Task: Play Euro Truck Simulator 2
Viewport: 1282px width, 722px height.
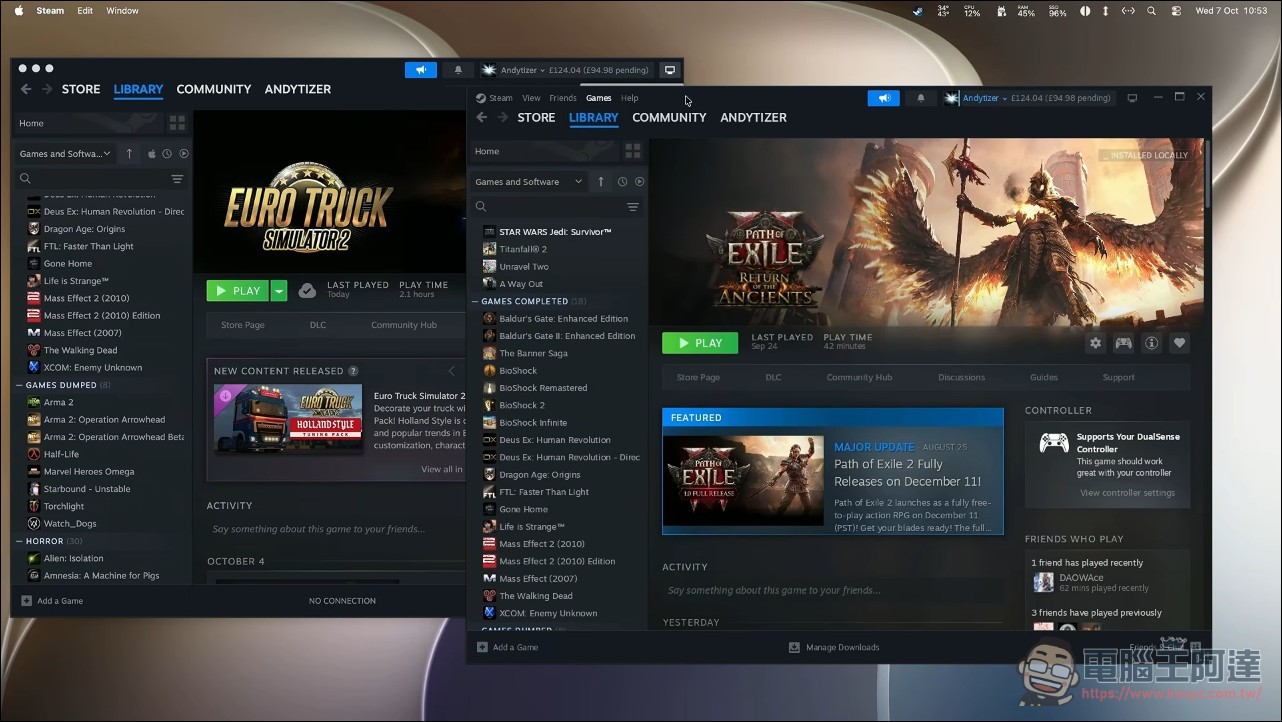Action: tap(238, 290)
